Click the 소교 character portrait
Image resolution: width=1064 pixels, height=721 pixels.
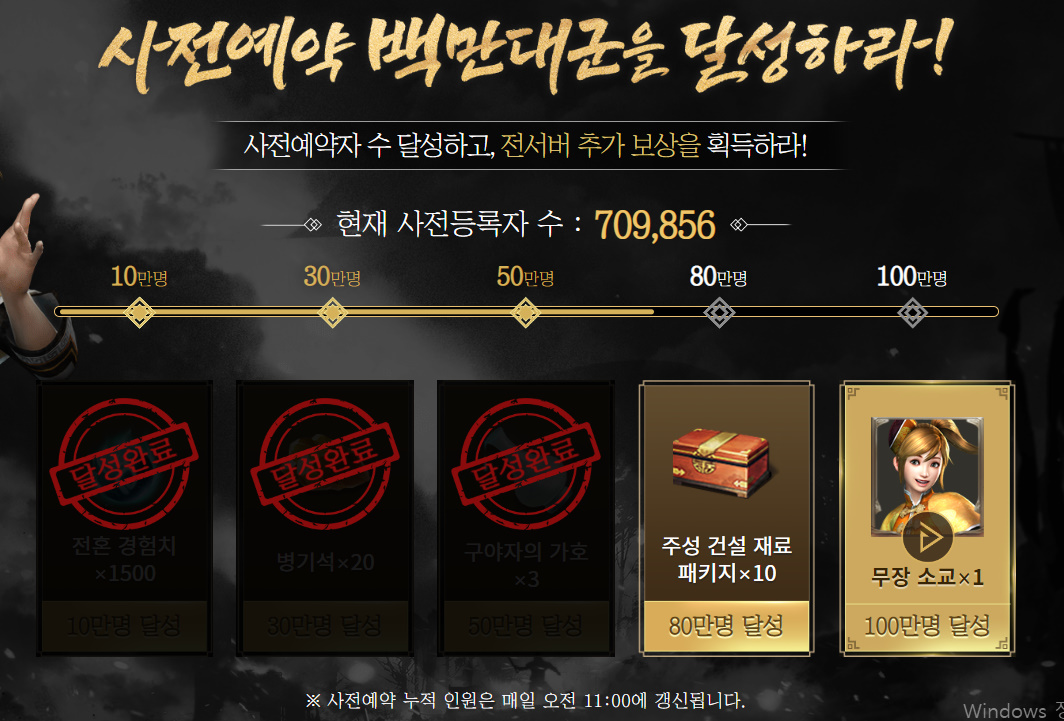pos(927,476)
